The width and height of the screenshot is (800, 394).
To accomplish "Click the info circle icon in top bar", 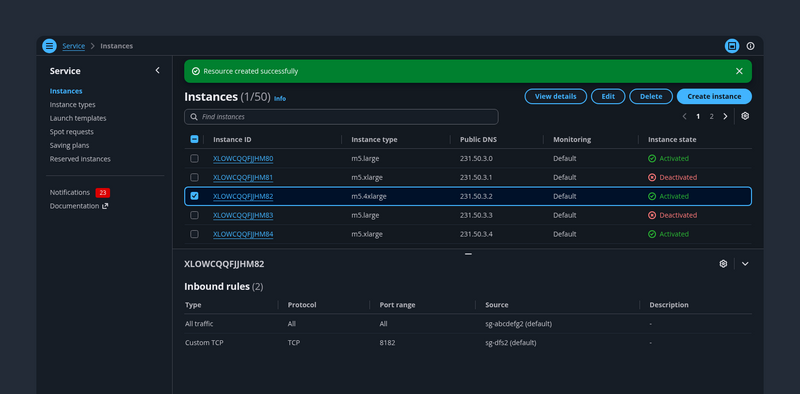I will pyautogui.click(x=750, y=46).
